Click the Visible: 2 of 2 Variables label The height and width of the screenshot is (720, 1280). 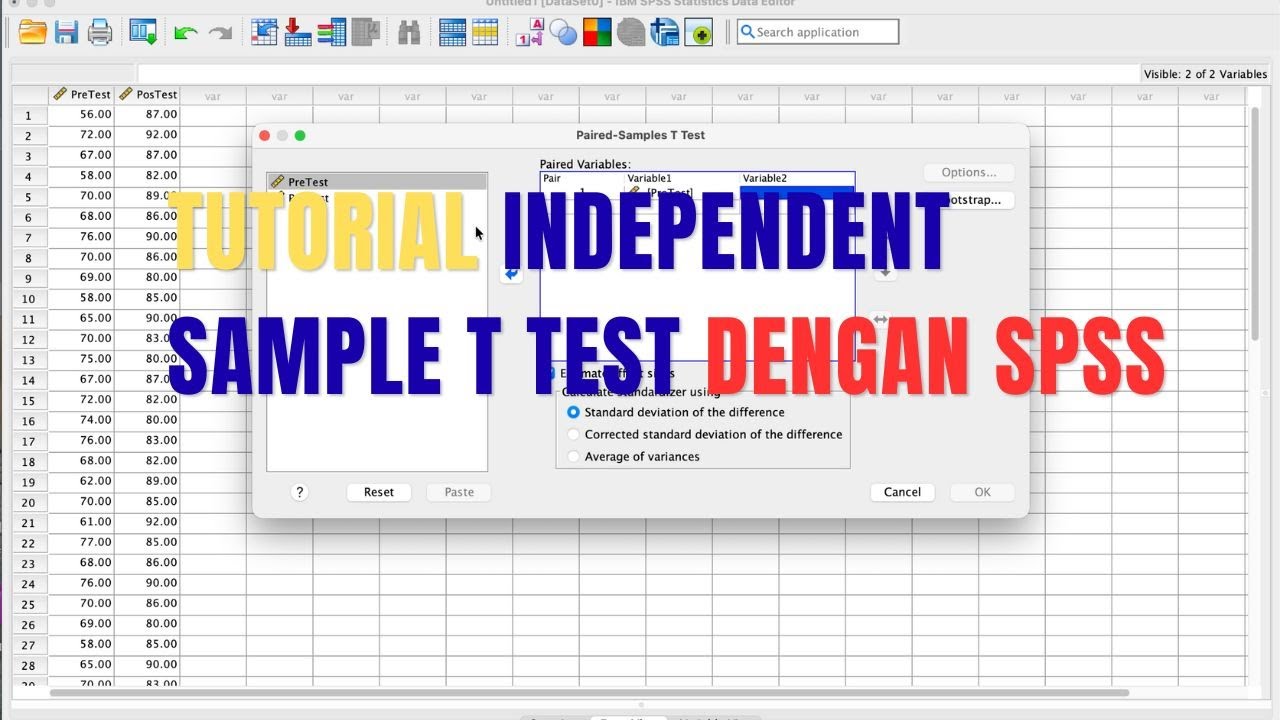[x=1205, y=74]
